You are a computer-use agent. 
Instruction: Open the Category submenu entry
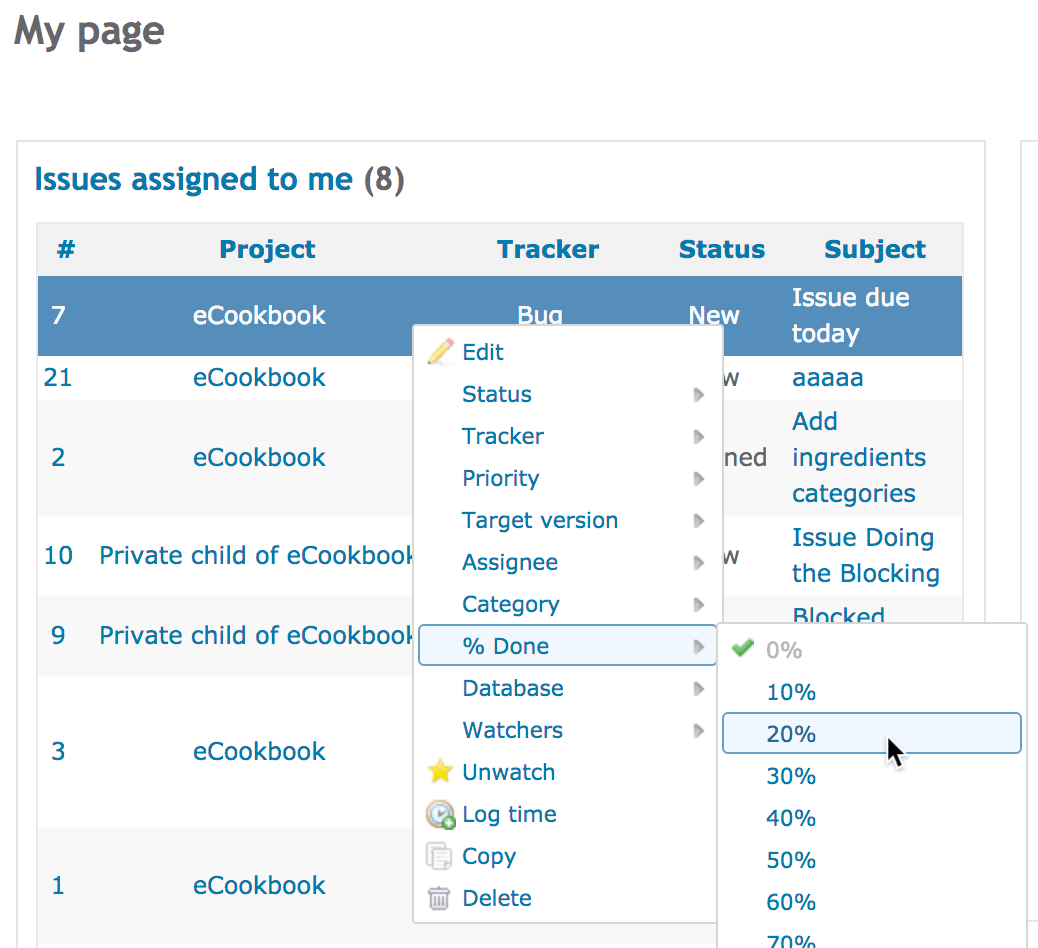tap(567, 604)
